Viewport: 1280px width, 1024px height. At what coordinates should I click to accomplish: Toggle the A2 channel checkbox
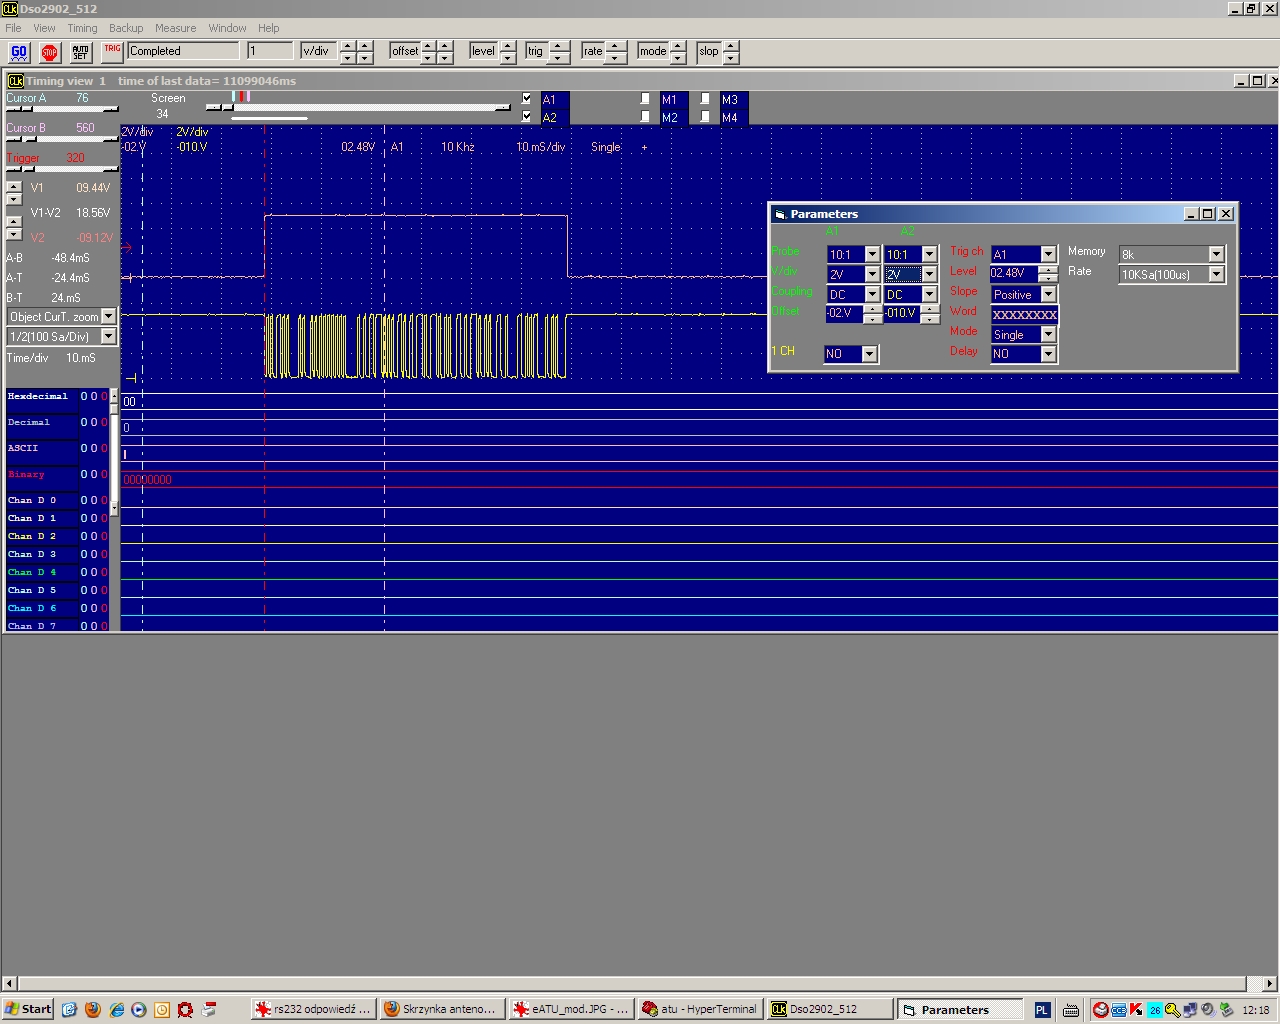(x=527, y=117)
